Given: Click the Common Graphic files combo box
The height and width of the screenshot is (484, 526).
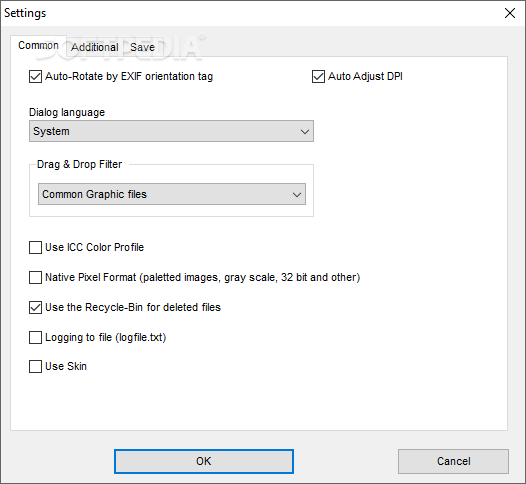Looking at the screenshot, I should pyautogui.click(x=172, y=194).
